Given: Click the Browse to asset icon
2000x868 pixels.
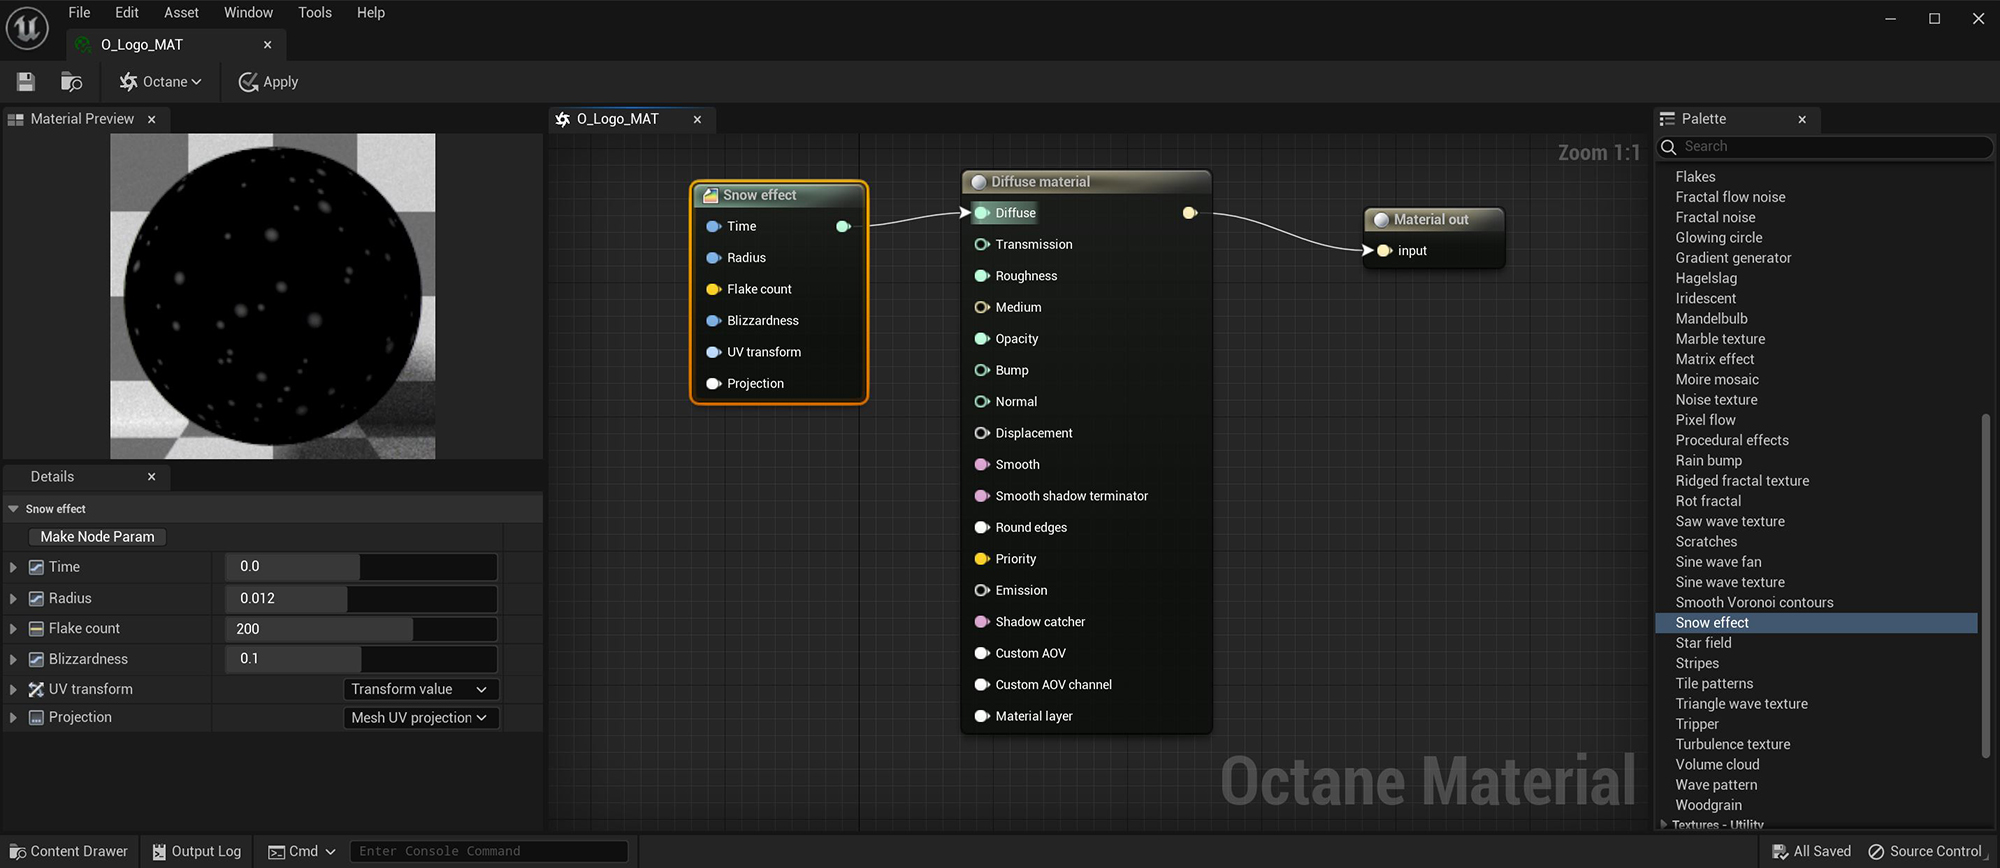Looking at the screenshot, I should 71,82.
